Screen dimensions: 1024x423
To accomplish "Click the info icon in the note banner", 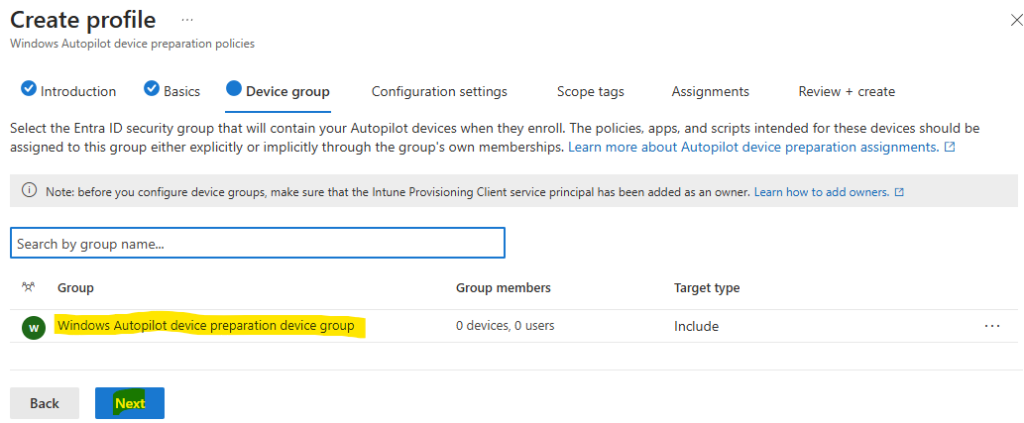I will click(29, 191).
